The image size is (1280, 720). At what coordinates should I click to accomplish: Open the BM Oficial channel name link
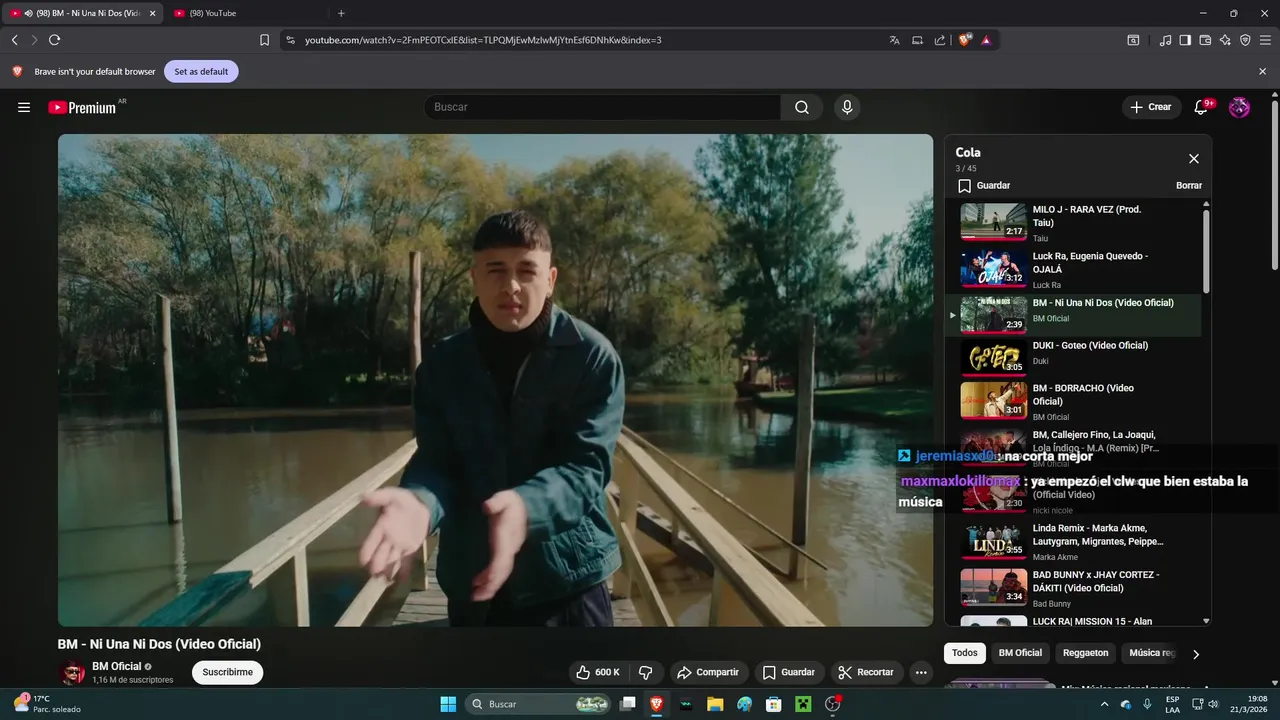117,666
